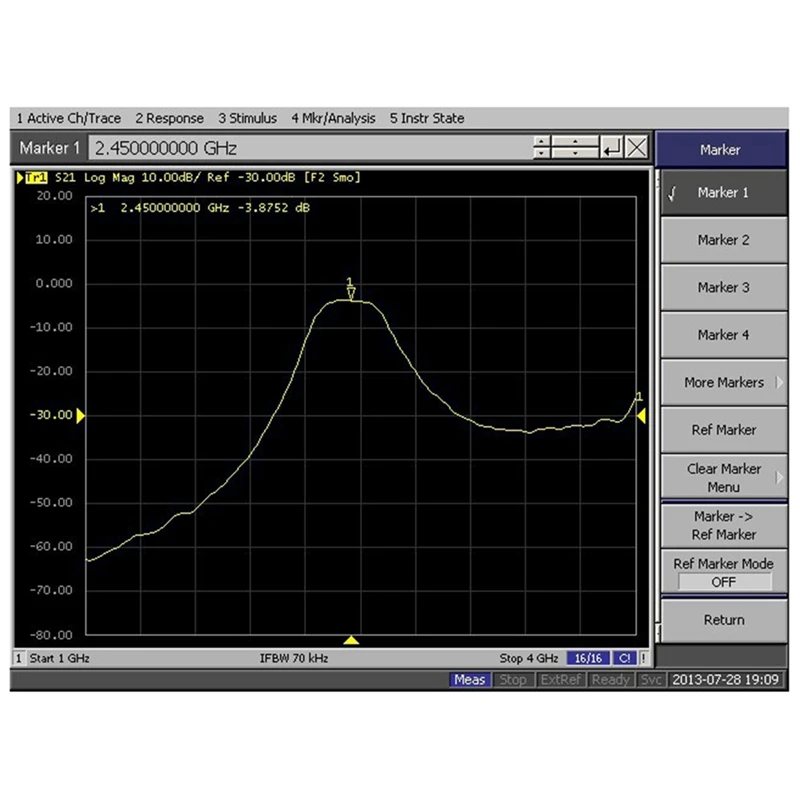Toggle Marker 1 active state
800x800 pixels.
[723, 192]
